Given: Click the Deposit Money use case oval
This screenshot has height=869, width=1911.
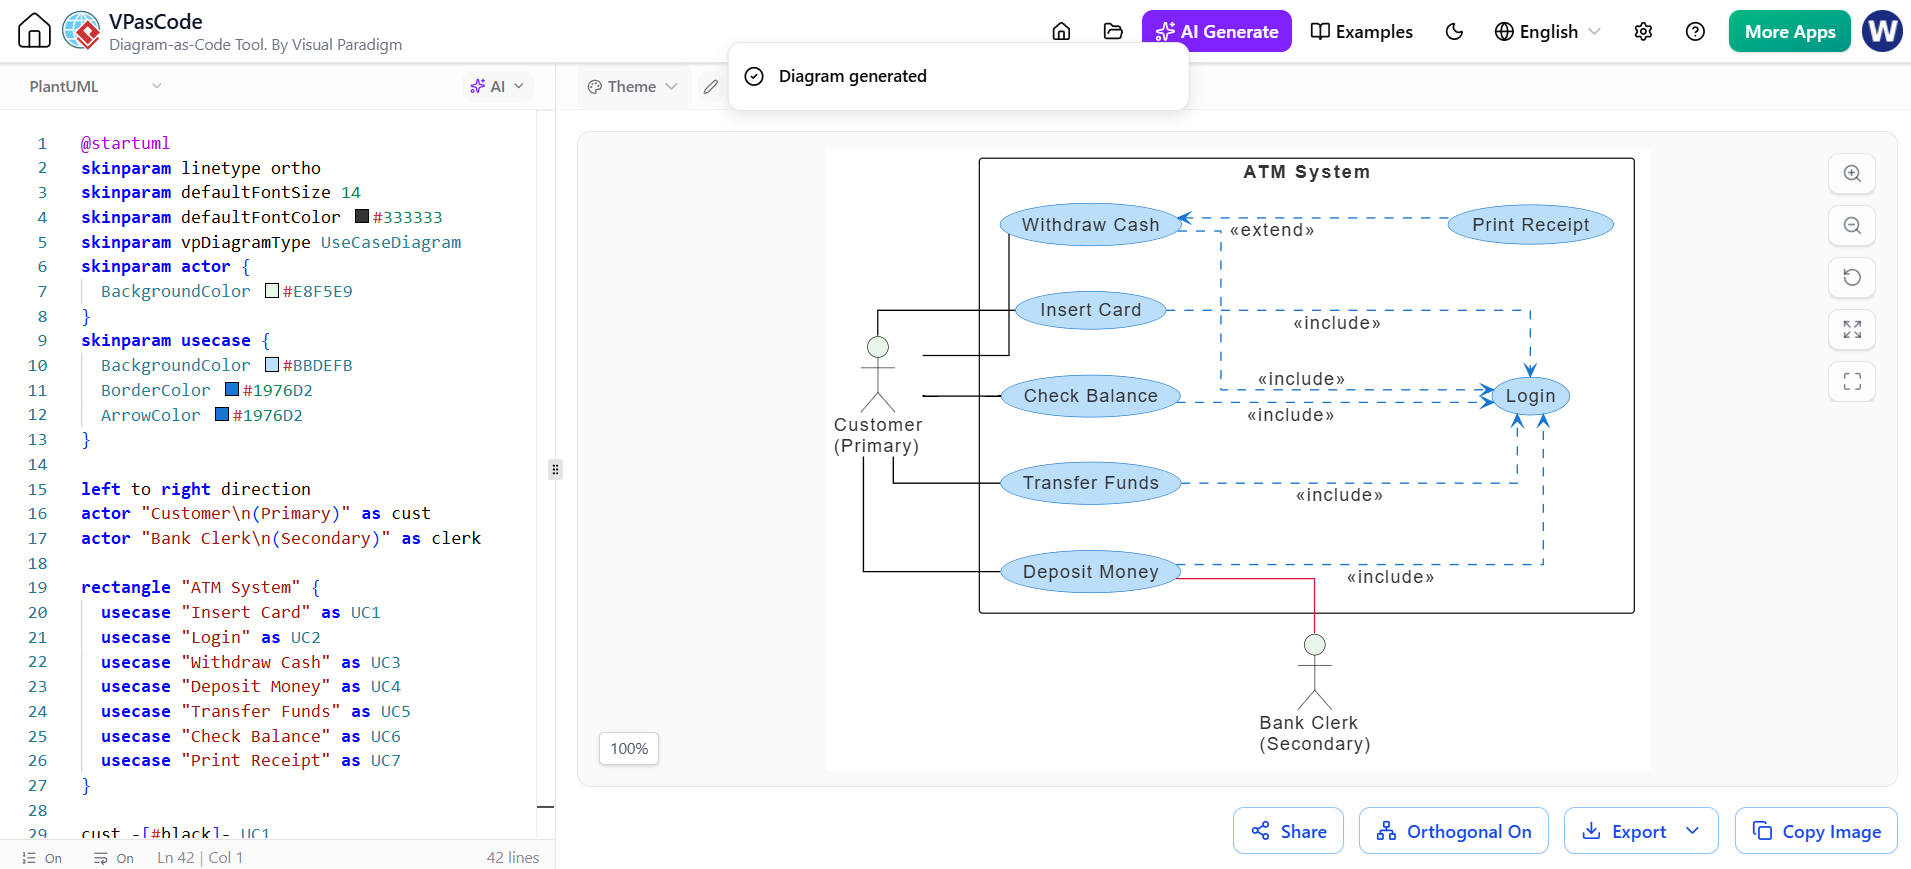Looking at the screenshot, I should pyautogui.click(x=1090, y=572).
